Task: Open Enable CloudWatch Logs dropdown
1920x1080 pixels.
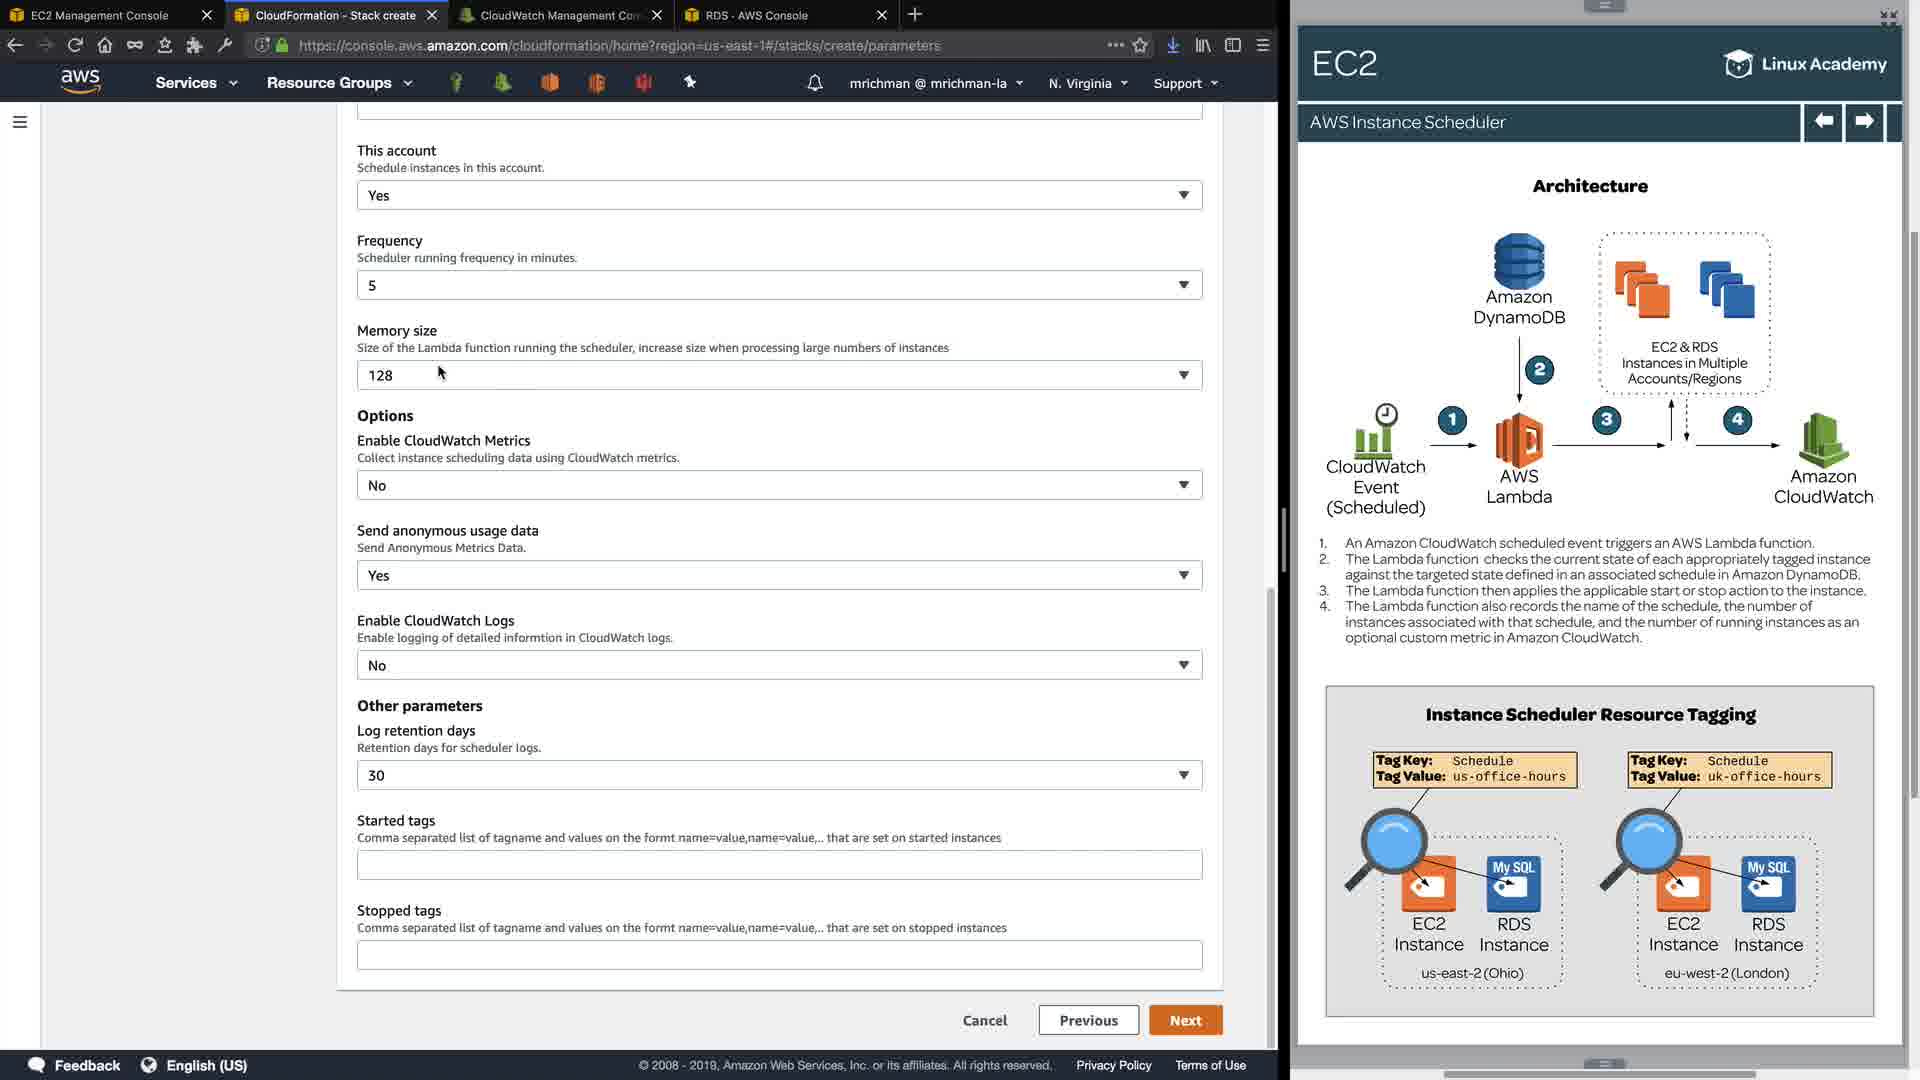Action: 779,665
